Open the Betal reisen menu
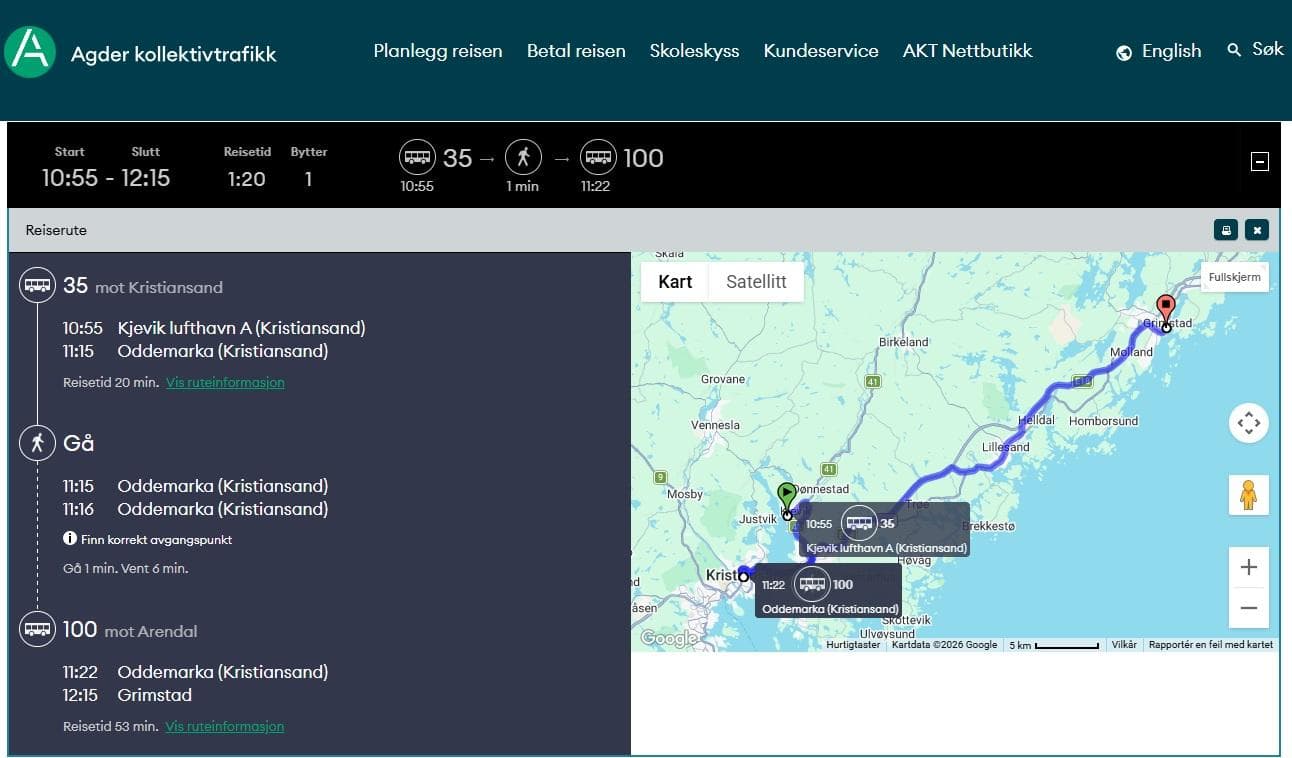 point(576,51)
